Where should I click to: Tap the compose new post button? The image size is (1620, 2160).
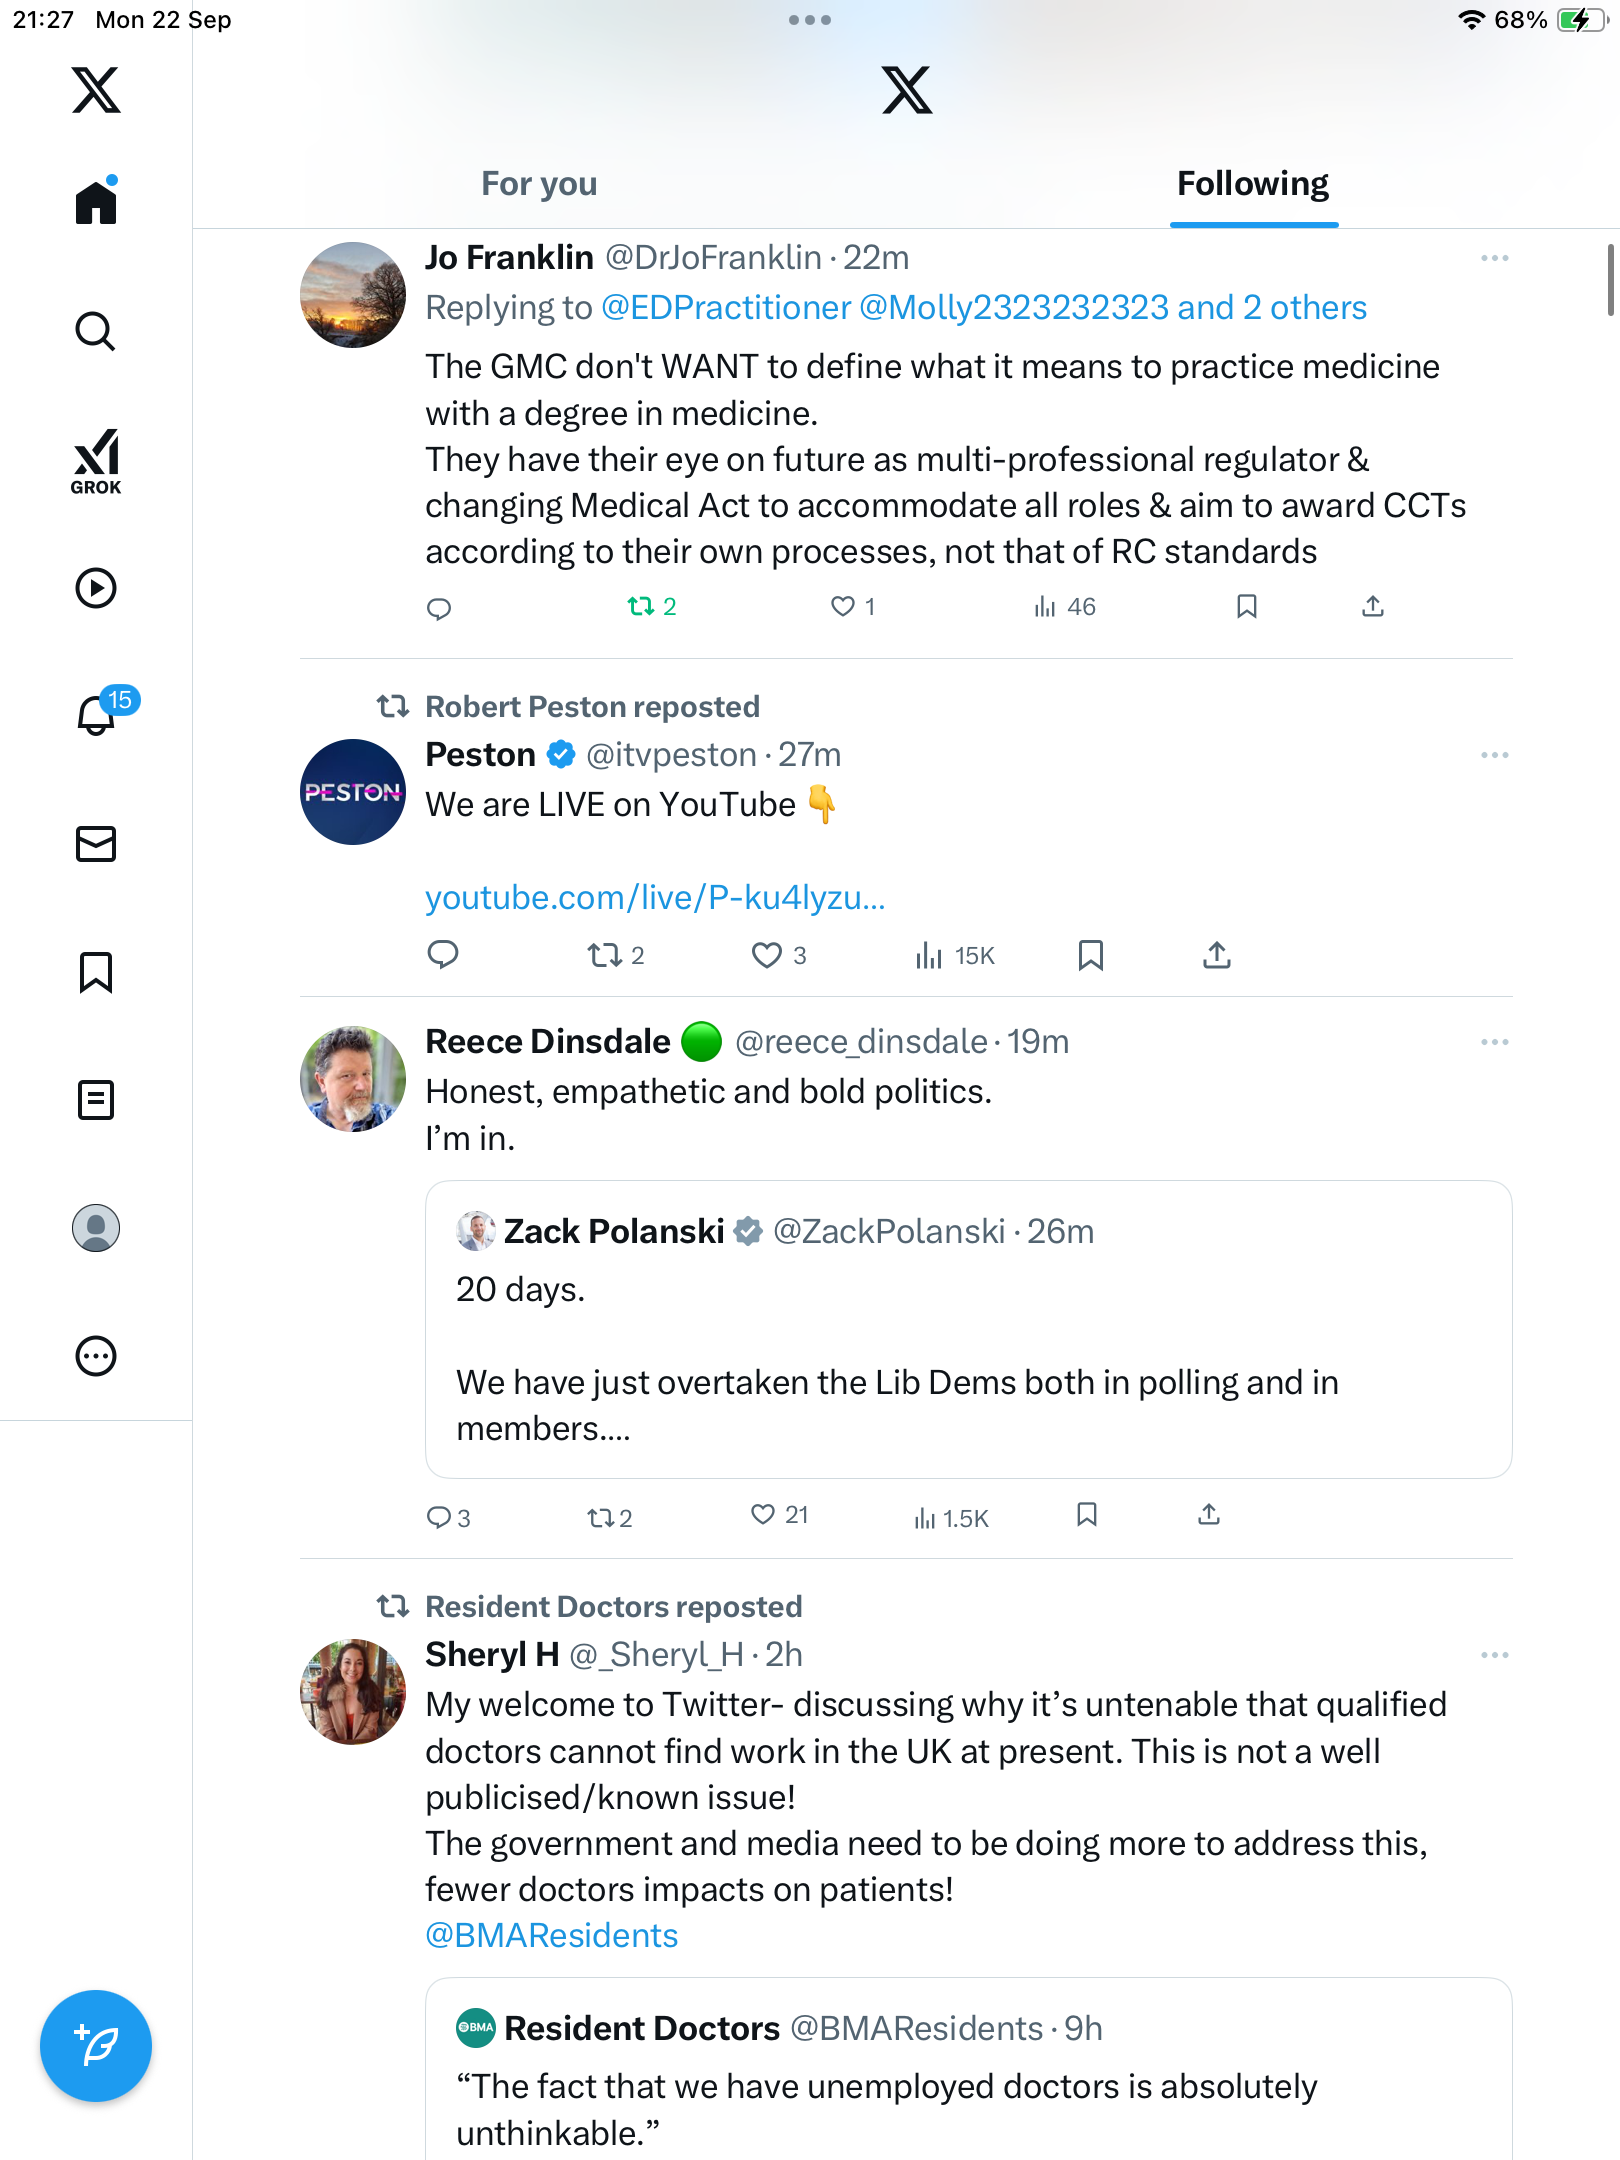click(x=96, y=2046)
